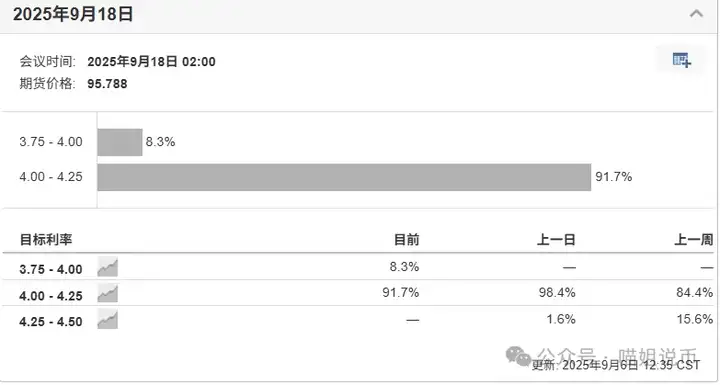Click the 目标利率 column header
The height and width of the screenshot is (385, 720).
point(46,239)
